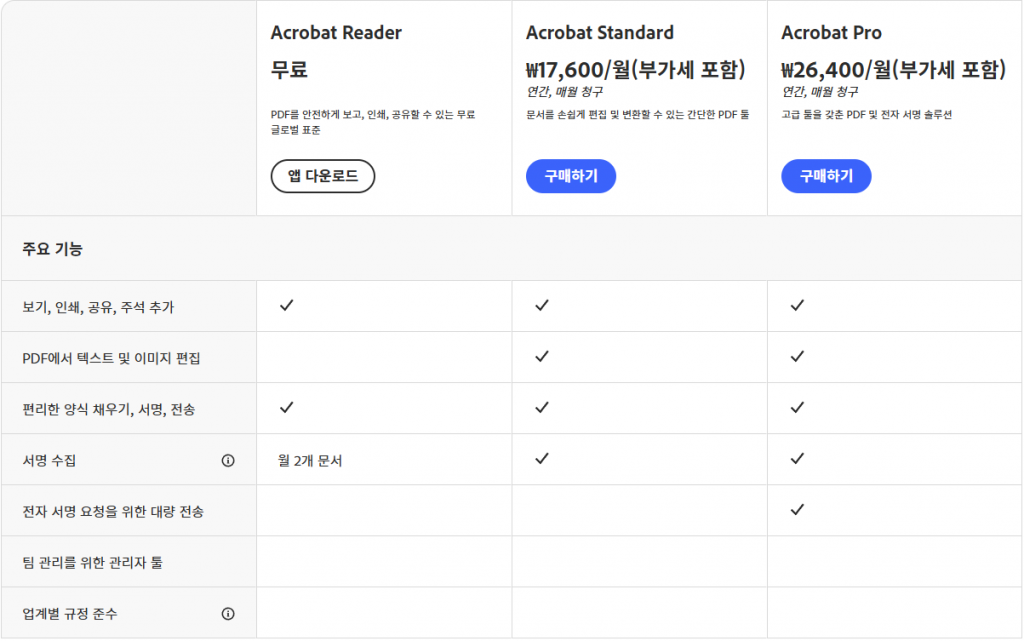1024x641 pixels.
Task: Click the 팀 관리를 위한 관리자 툴 row label
Action: click(x=90, y=561)
